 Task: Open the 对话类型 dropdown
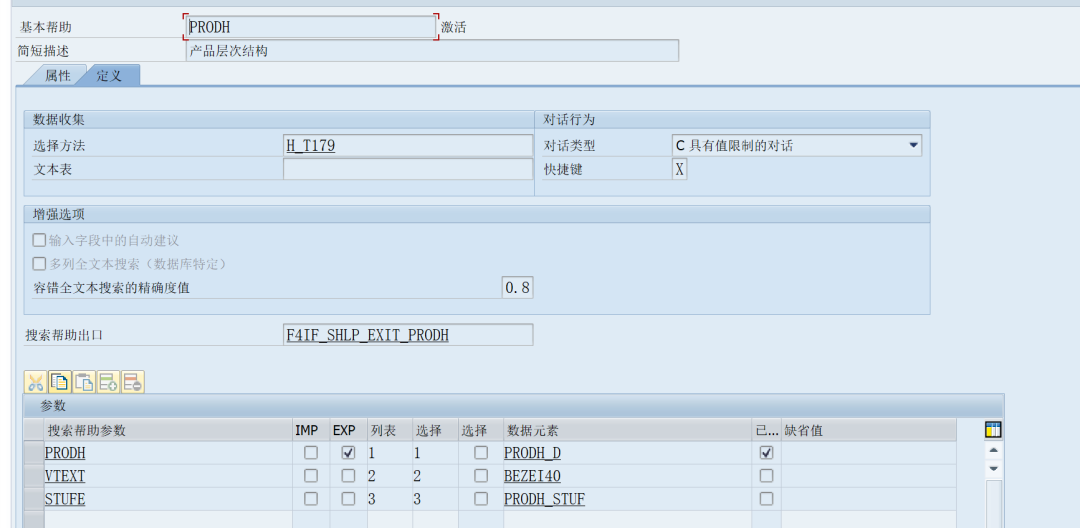click(x=913, y=145)
